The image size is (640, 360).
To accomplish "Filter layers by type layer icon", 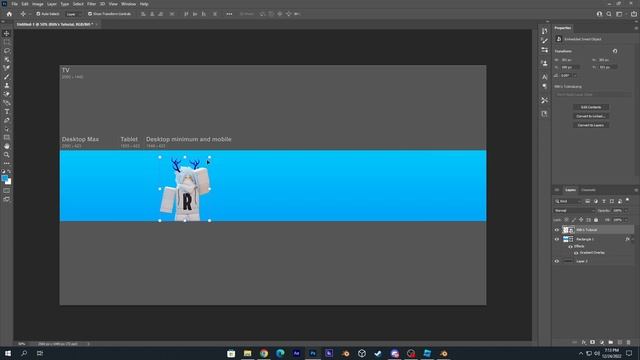I will [x=604, y=201].
